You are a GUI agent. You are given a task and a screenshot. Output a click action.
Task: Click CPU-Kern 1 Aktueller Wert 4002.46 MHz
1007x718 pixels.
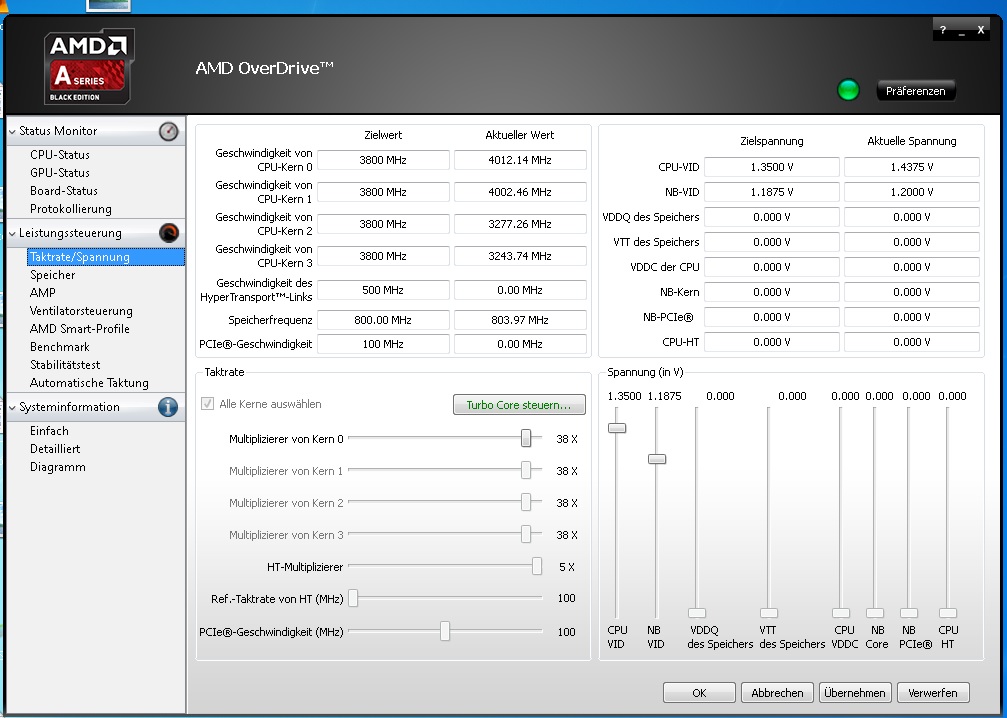[520, 192]
